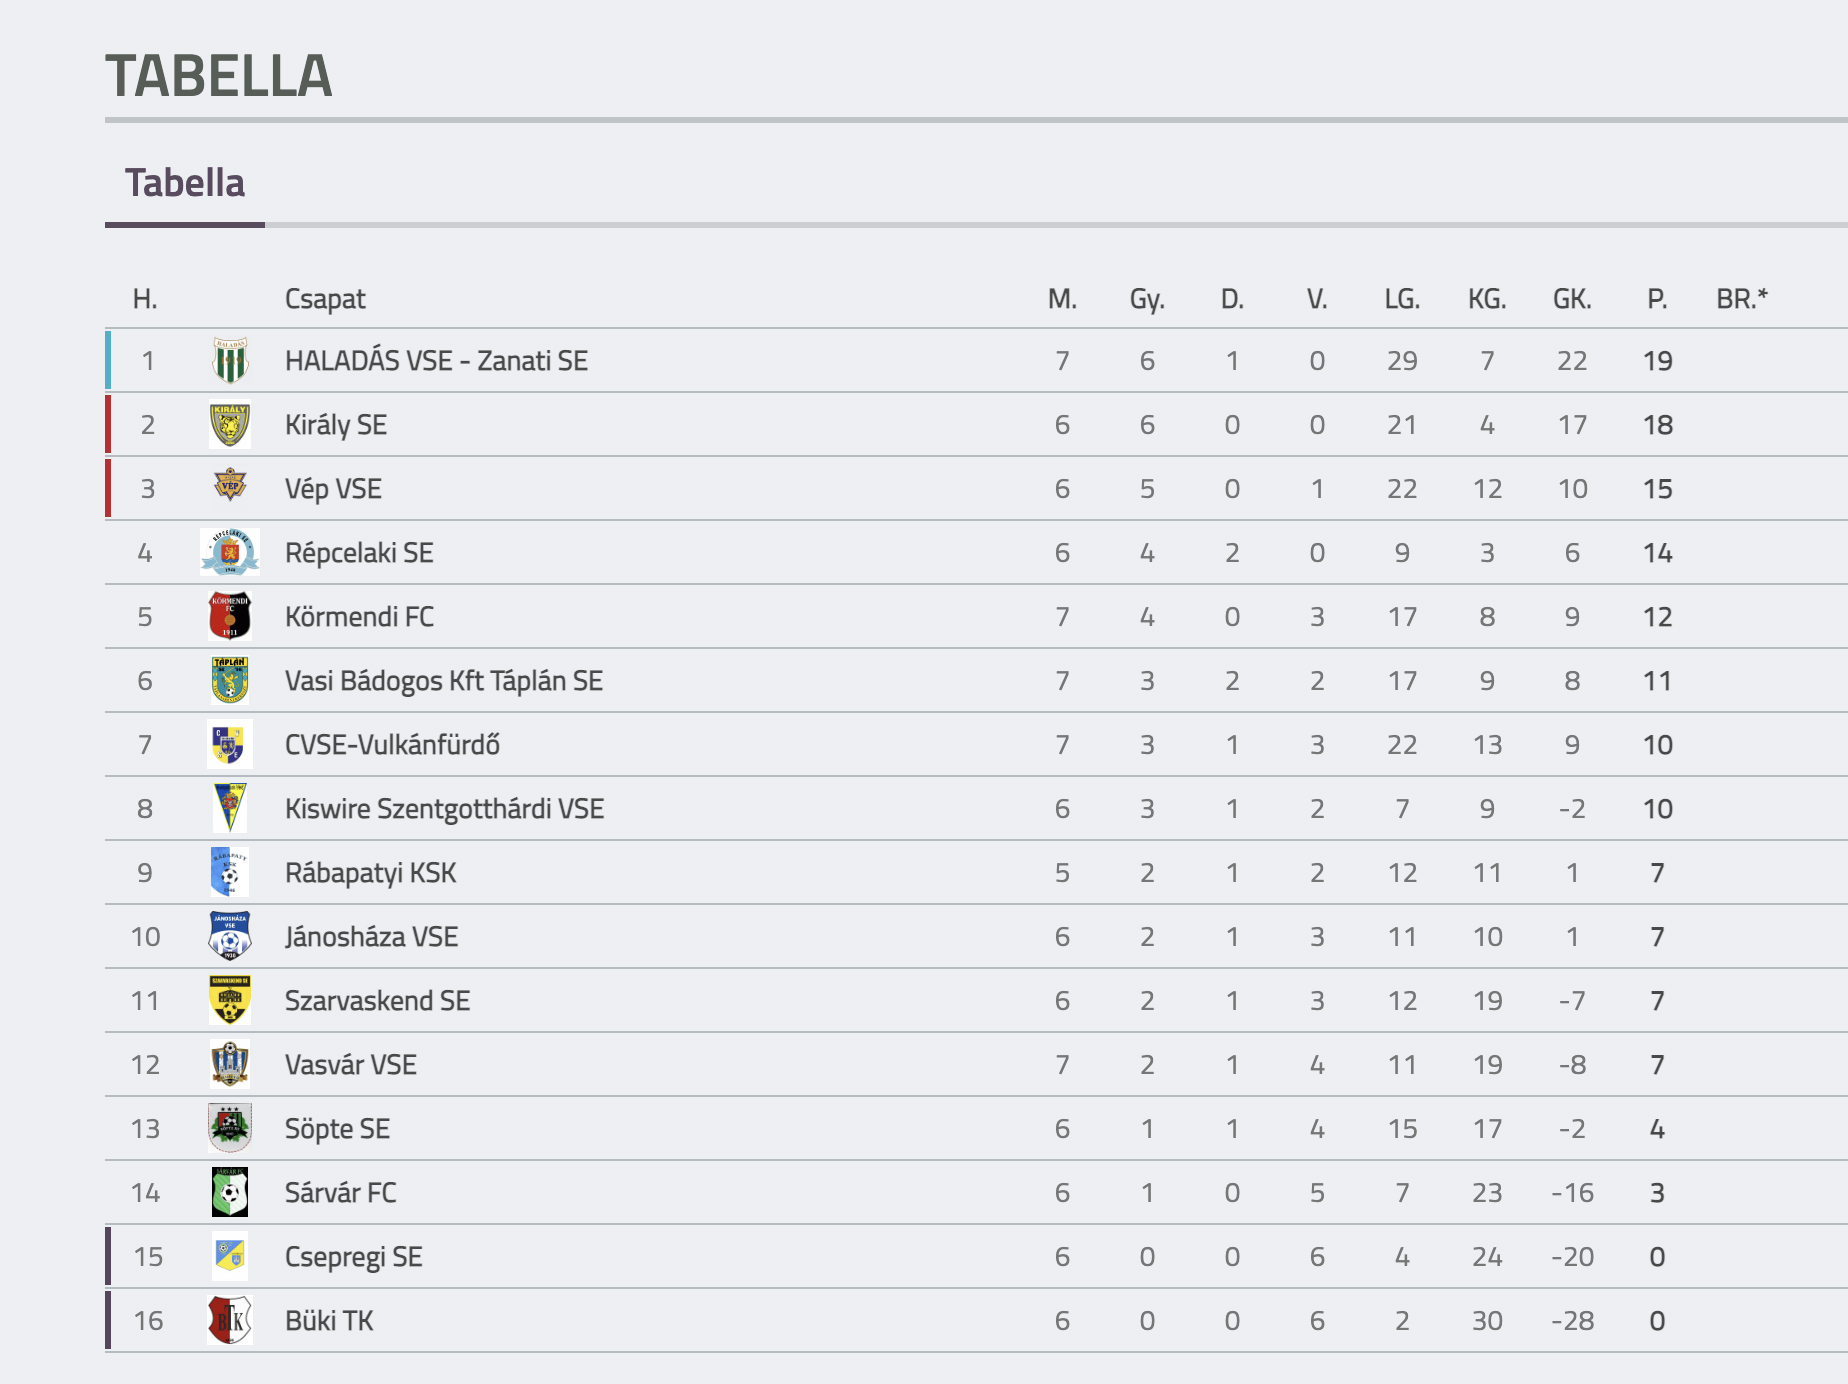Click the Répcelaki SE team badge
Screen dimensions: 1848x1384
point(230,552)
